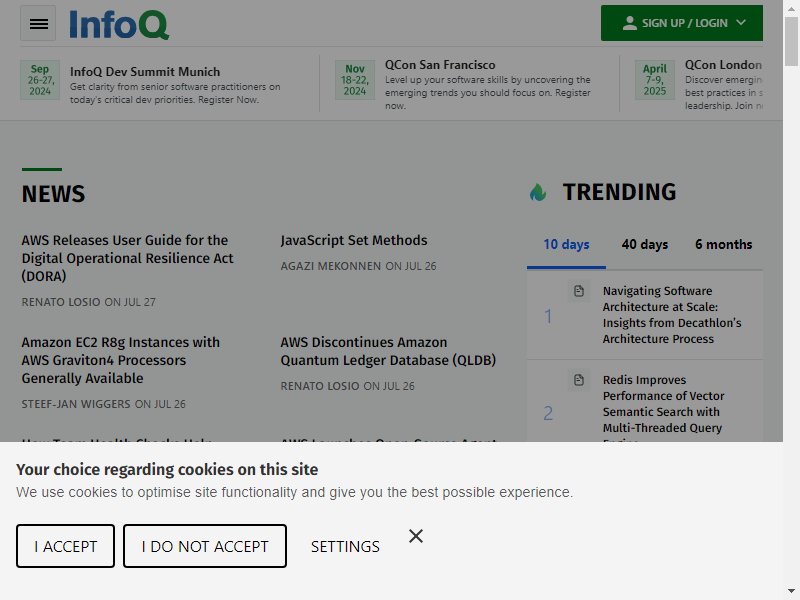Viewport: 800px width, 600px height.
Task: Click the TRENDING section heading
Action: pos(619,192)
